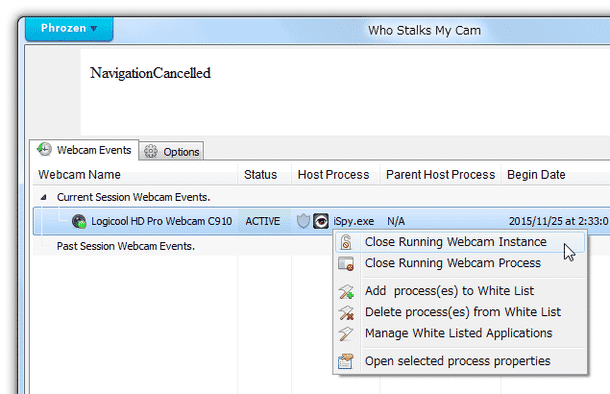Collapse Current Session Webcam Events group

click(x=44, y=198)
